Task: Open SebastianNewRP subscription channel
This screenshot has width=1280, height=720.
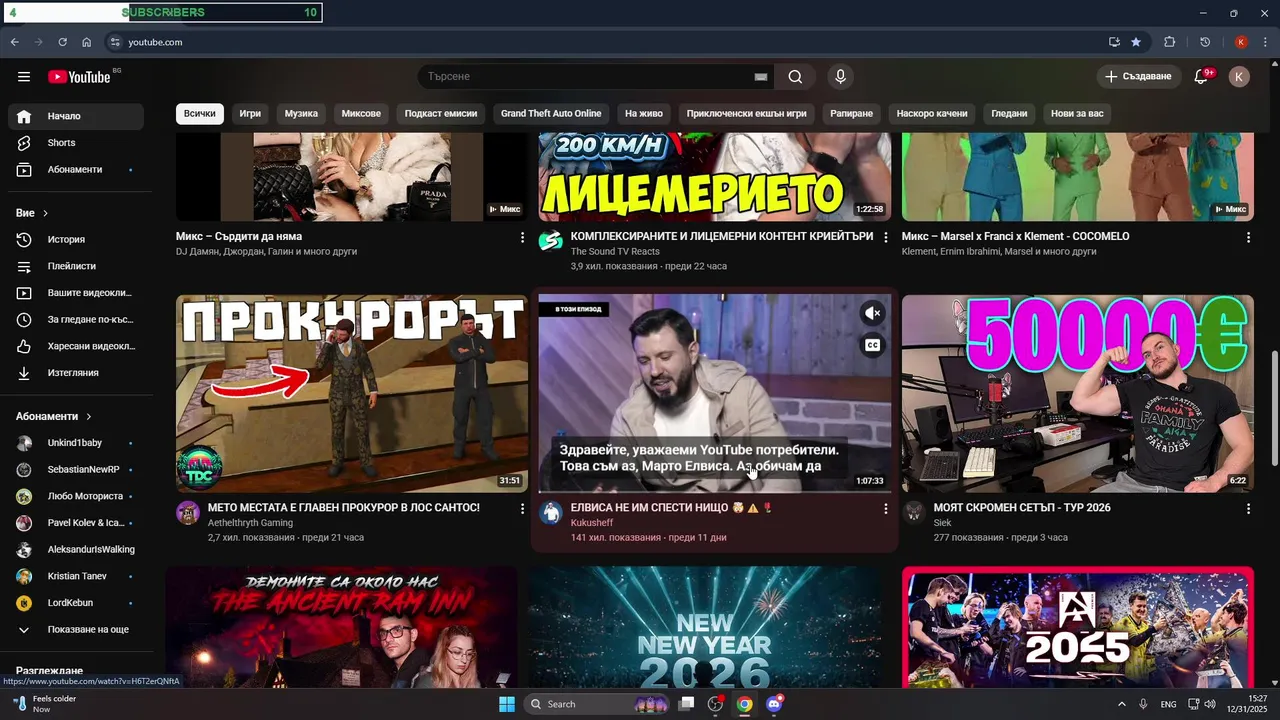Action: click(x=76, y=470)
